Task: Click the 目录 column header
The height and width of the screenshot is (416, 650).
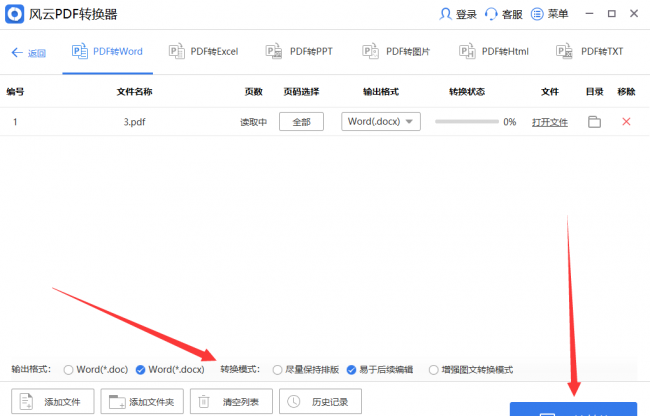Action: [x=594, y=92]
